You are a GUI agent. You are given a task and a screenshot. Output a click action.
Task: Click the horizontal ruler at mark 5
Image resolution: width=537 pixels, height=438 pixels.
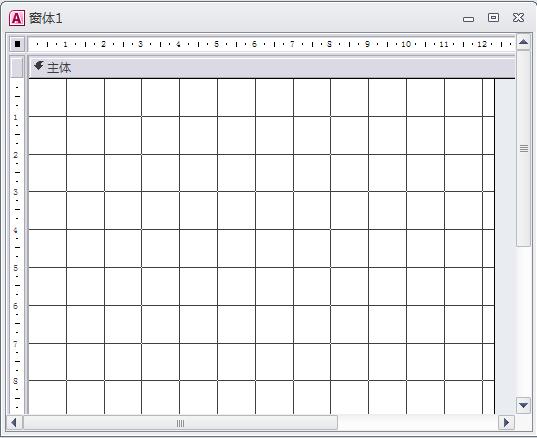coord(216,44)
